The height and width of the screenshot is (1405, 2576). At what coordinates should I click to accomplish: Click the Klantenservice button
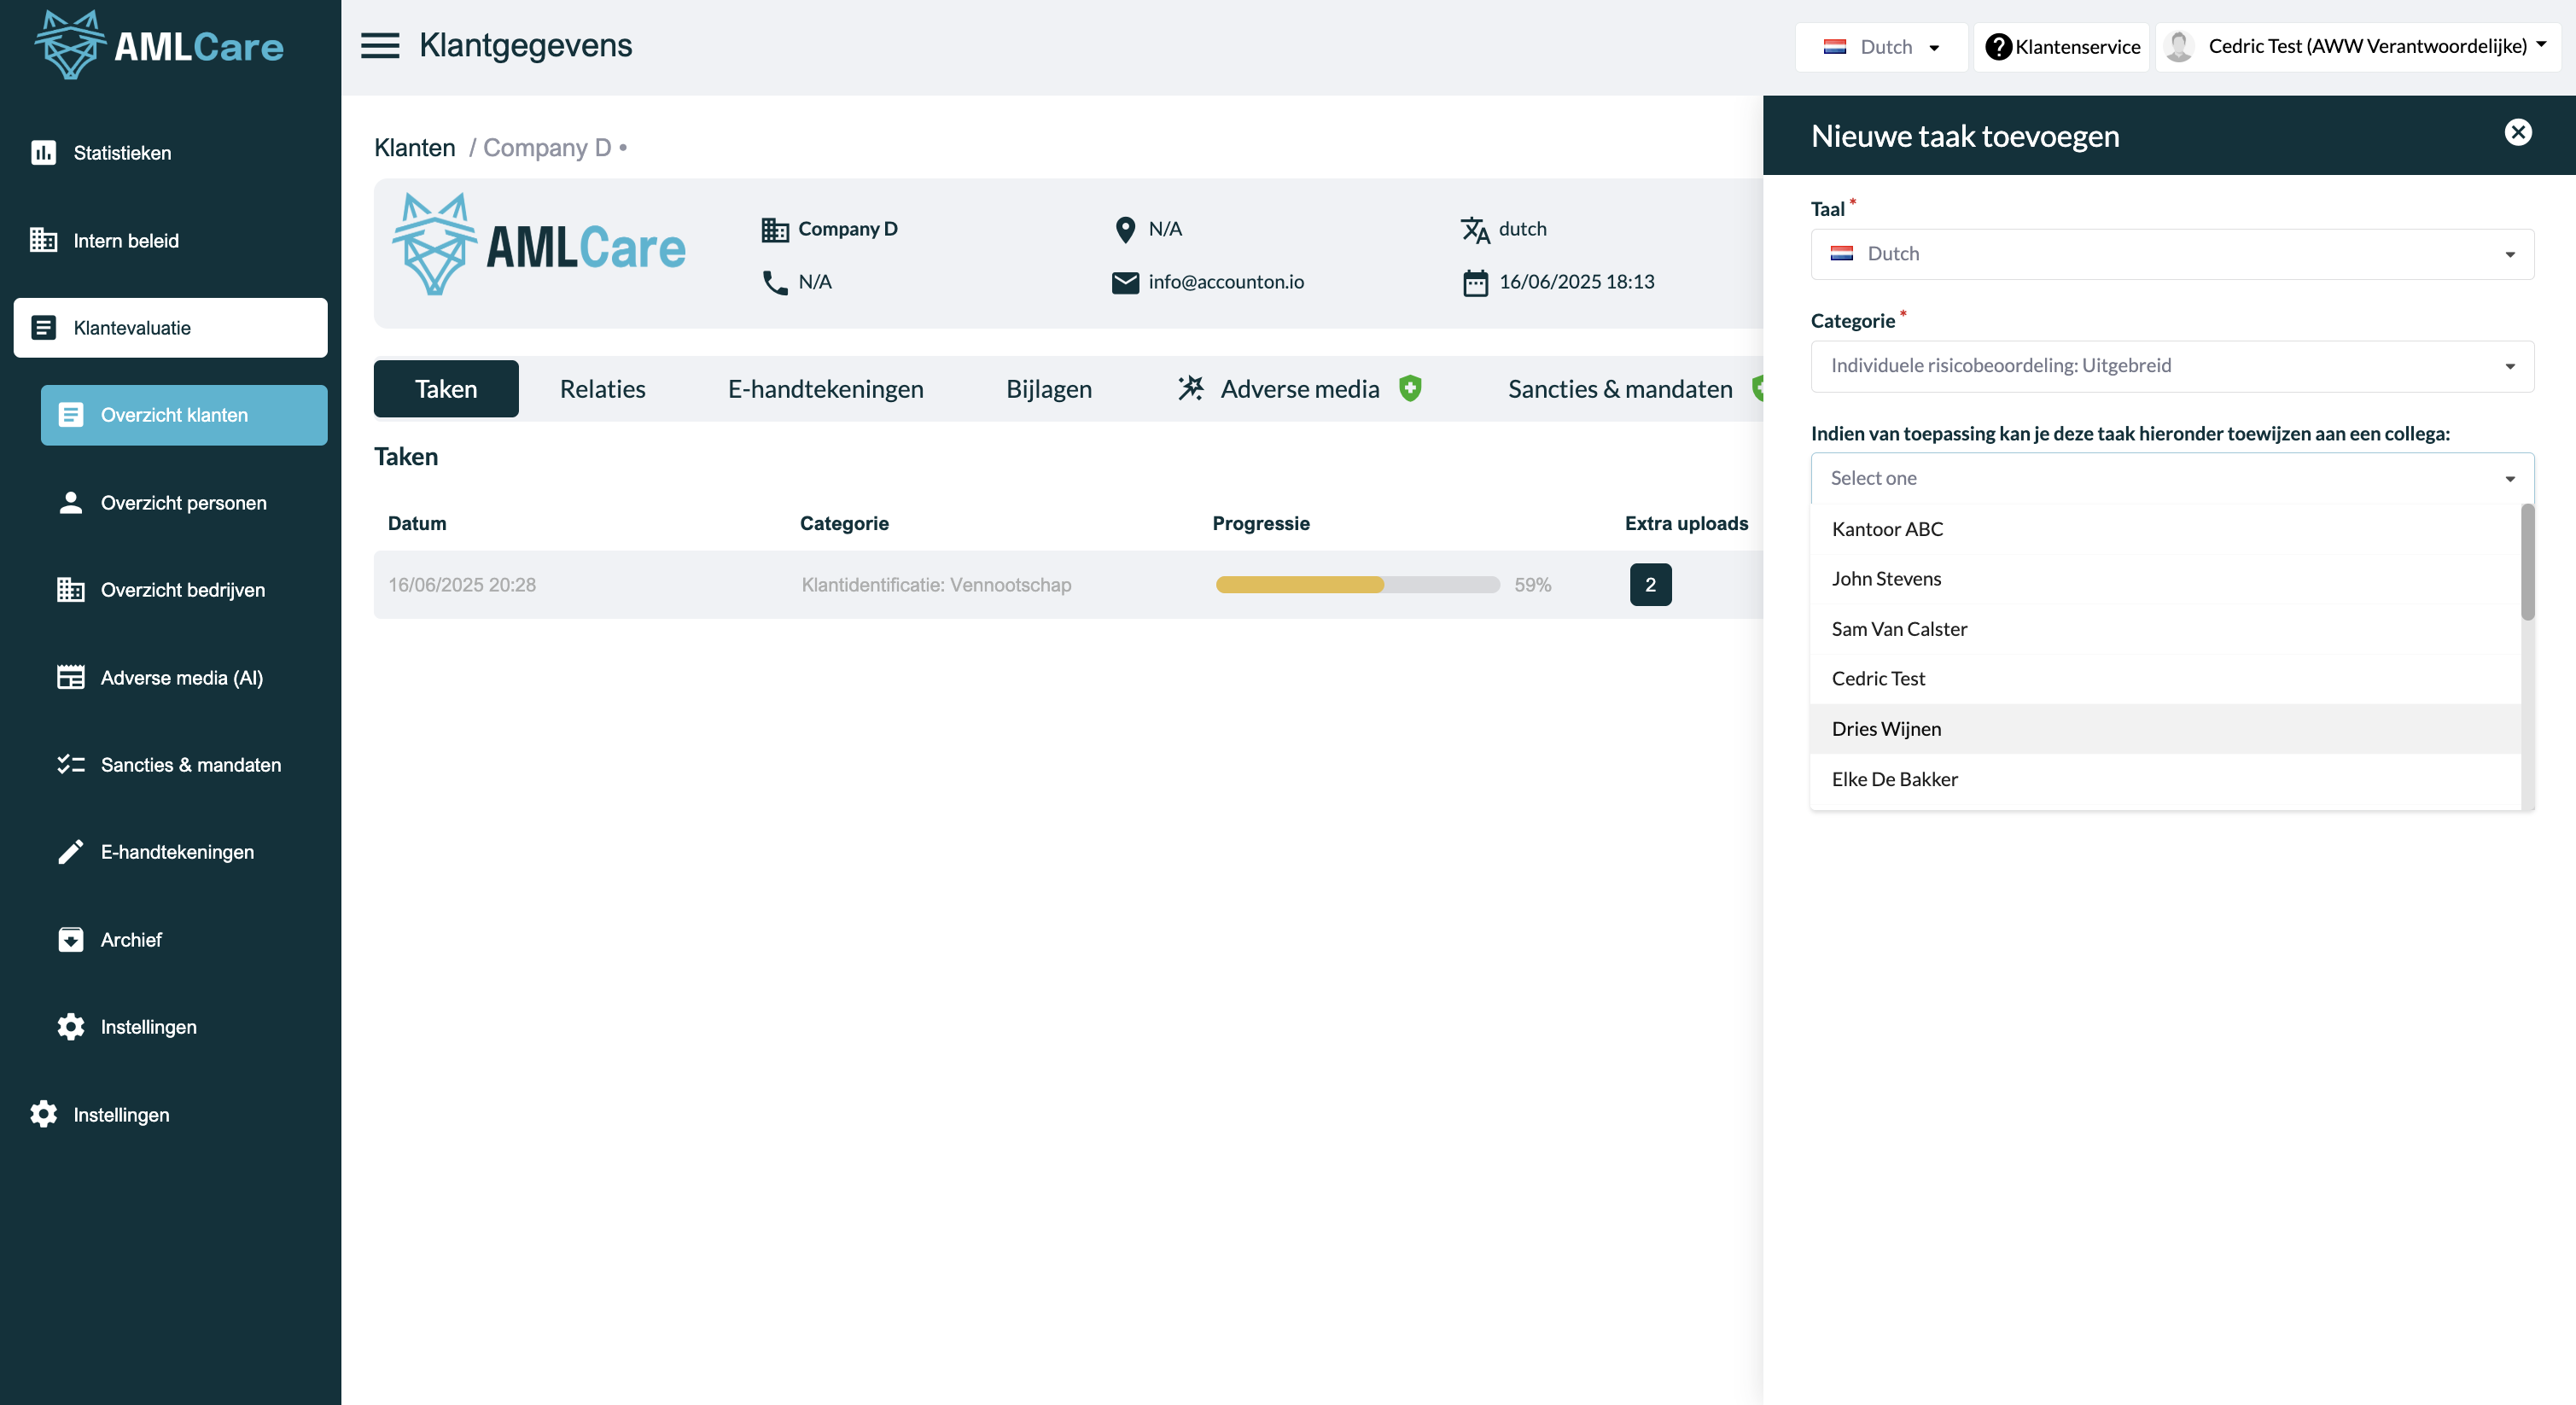coord(2061,47)
